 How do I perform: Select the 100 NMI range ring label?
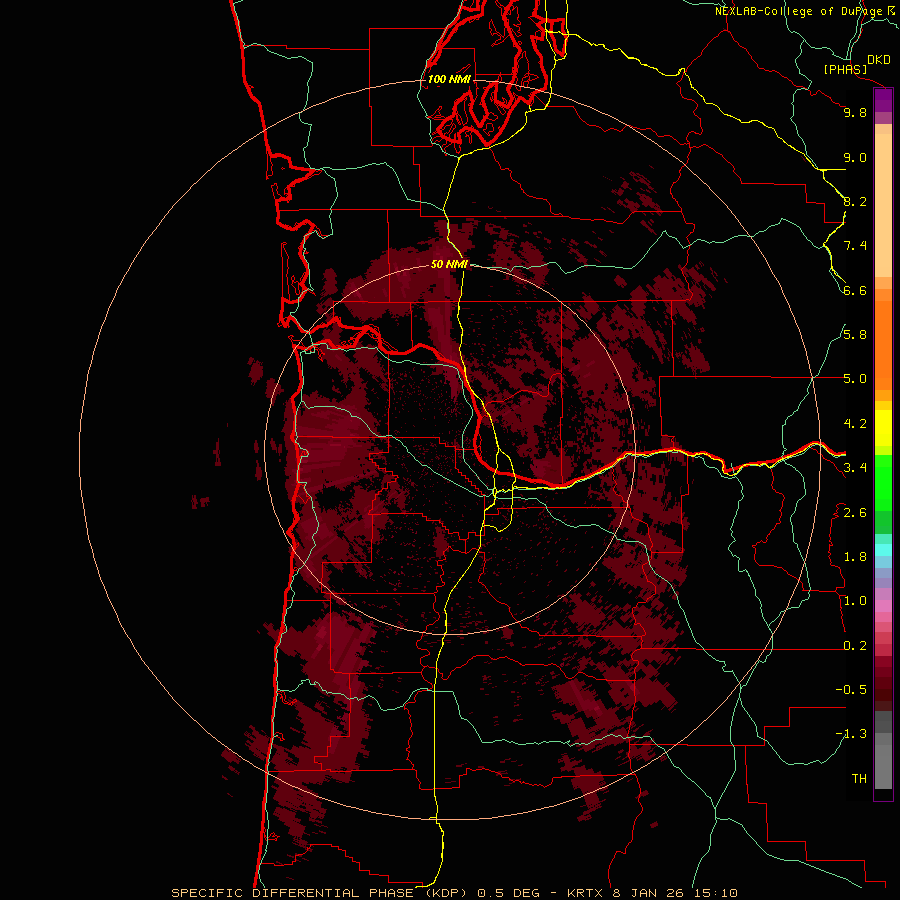tap(449, 79)
